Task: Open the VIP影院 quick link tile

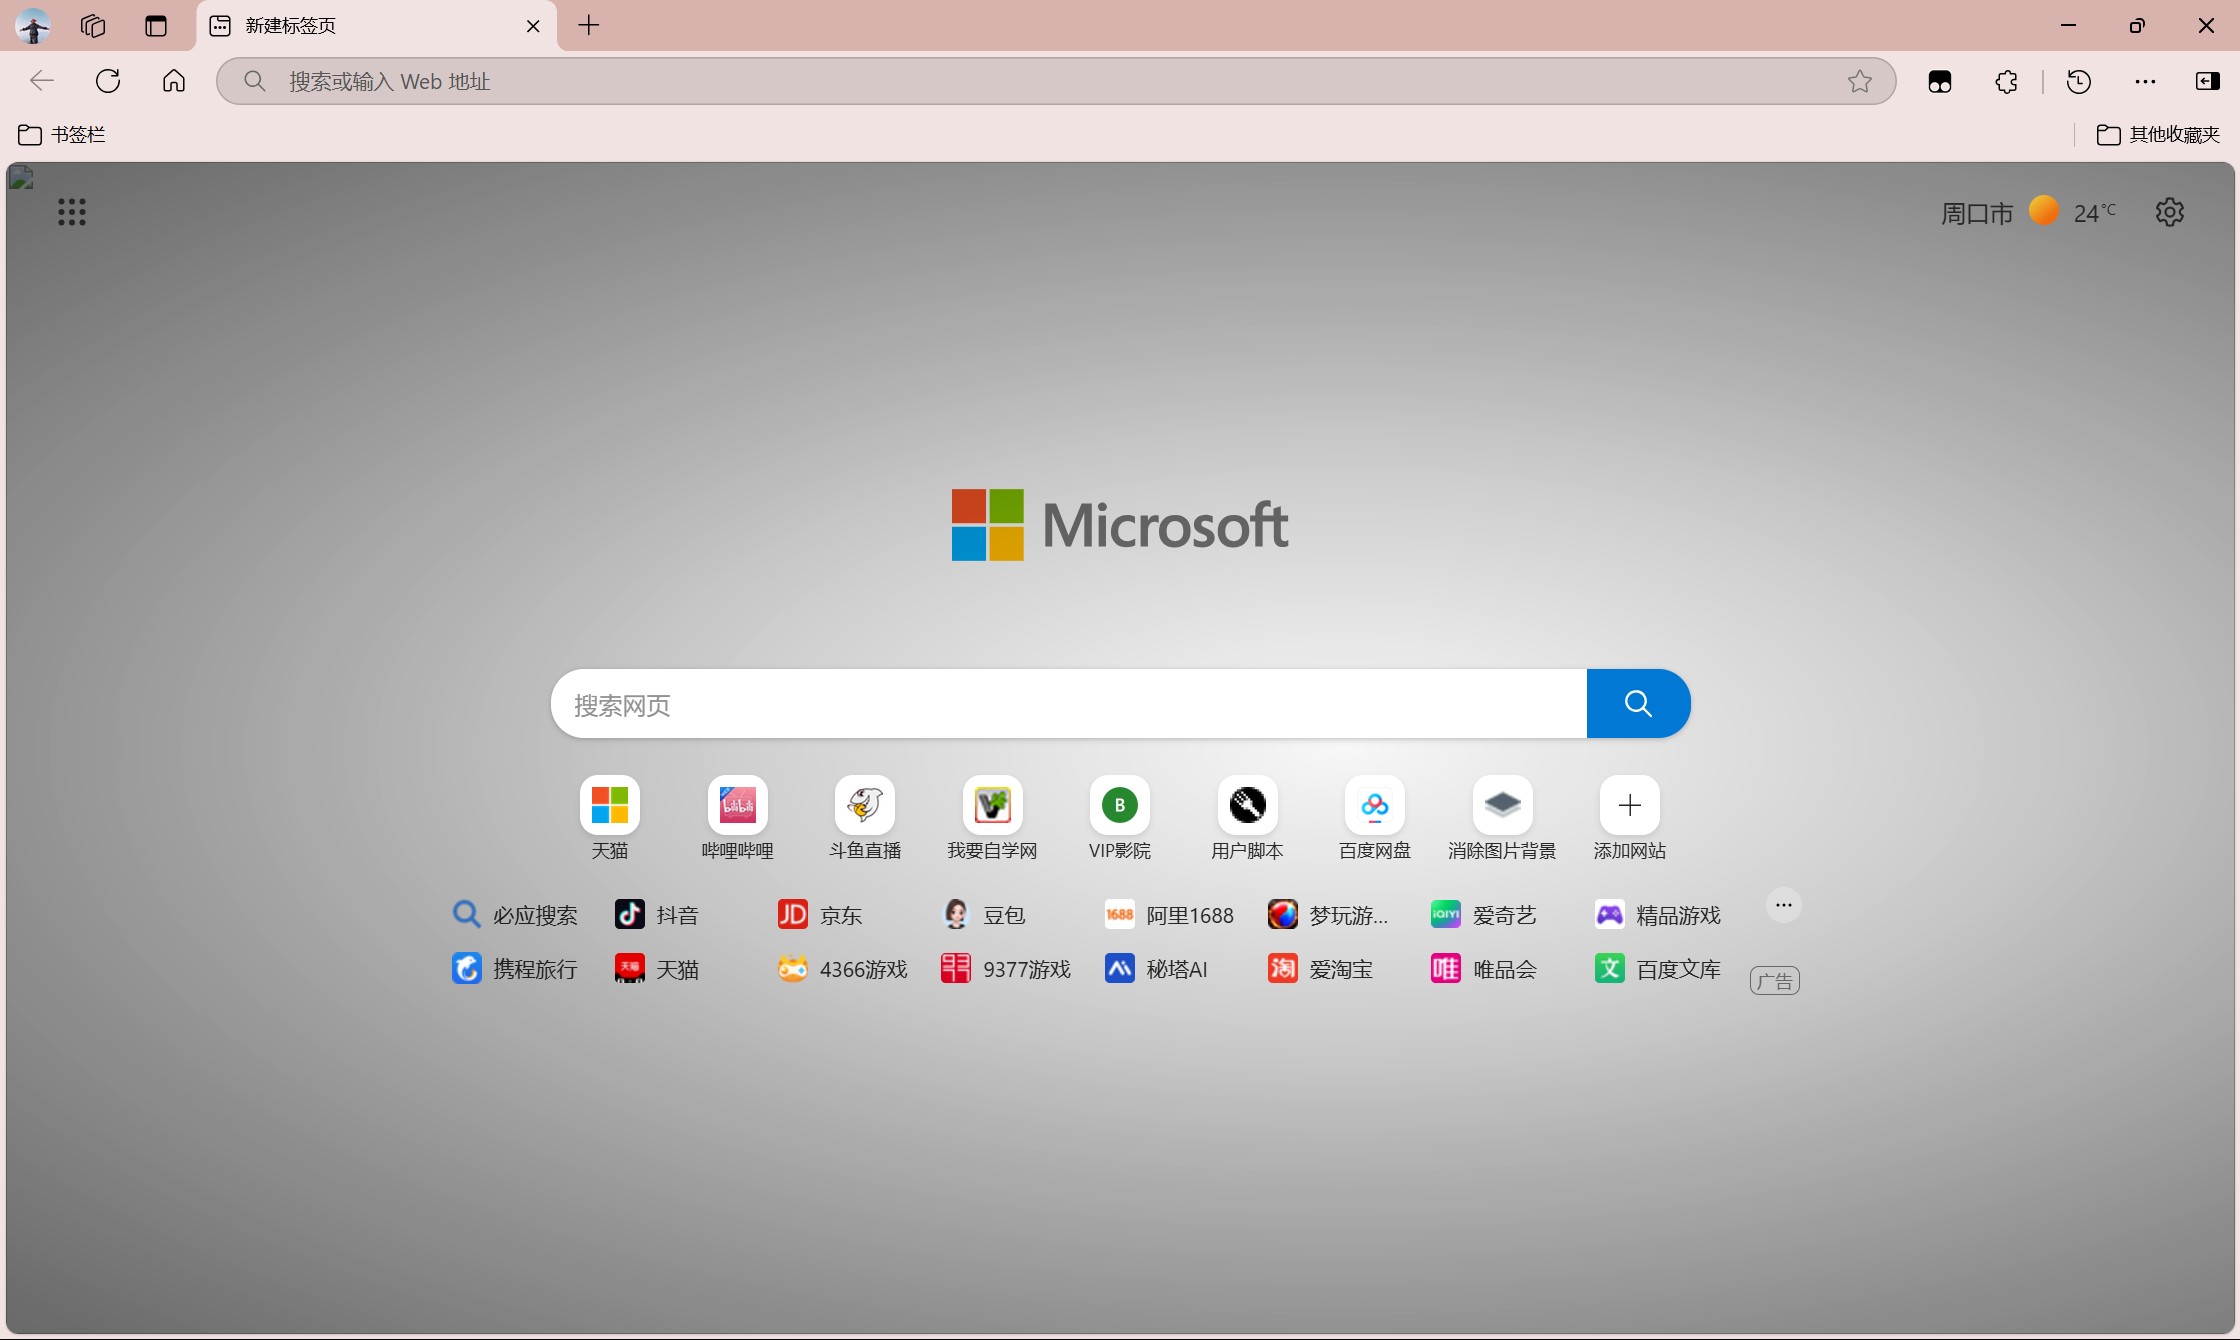Action: tap(1120, 819)
